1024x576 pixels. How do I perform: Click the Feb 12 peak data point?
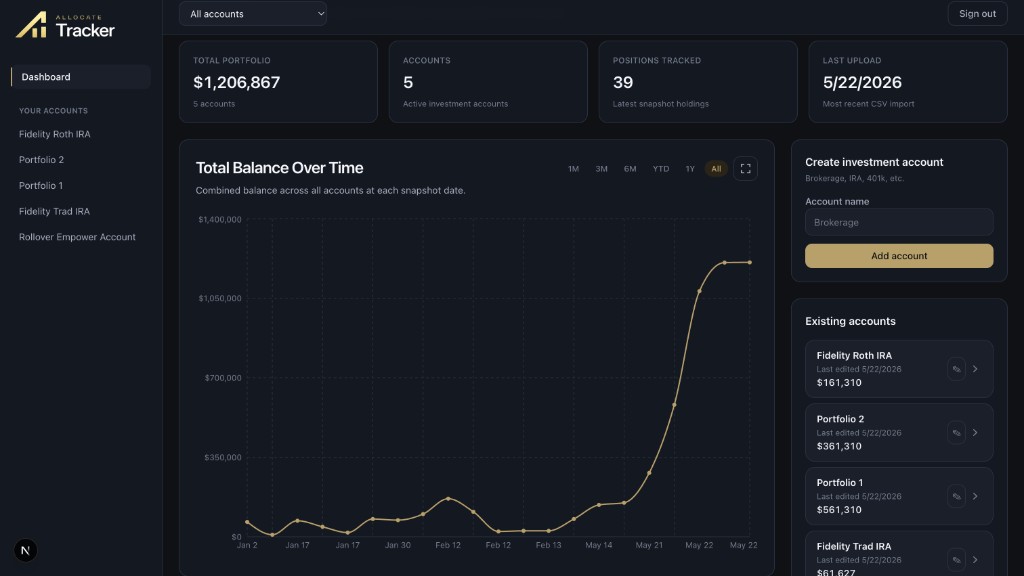pyautogui.click(x=448, y=499)
